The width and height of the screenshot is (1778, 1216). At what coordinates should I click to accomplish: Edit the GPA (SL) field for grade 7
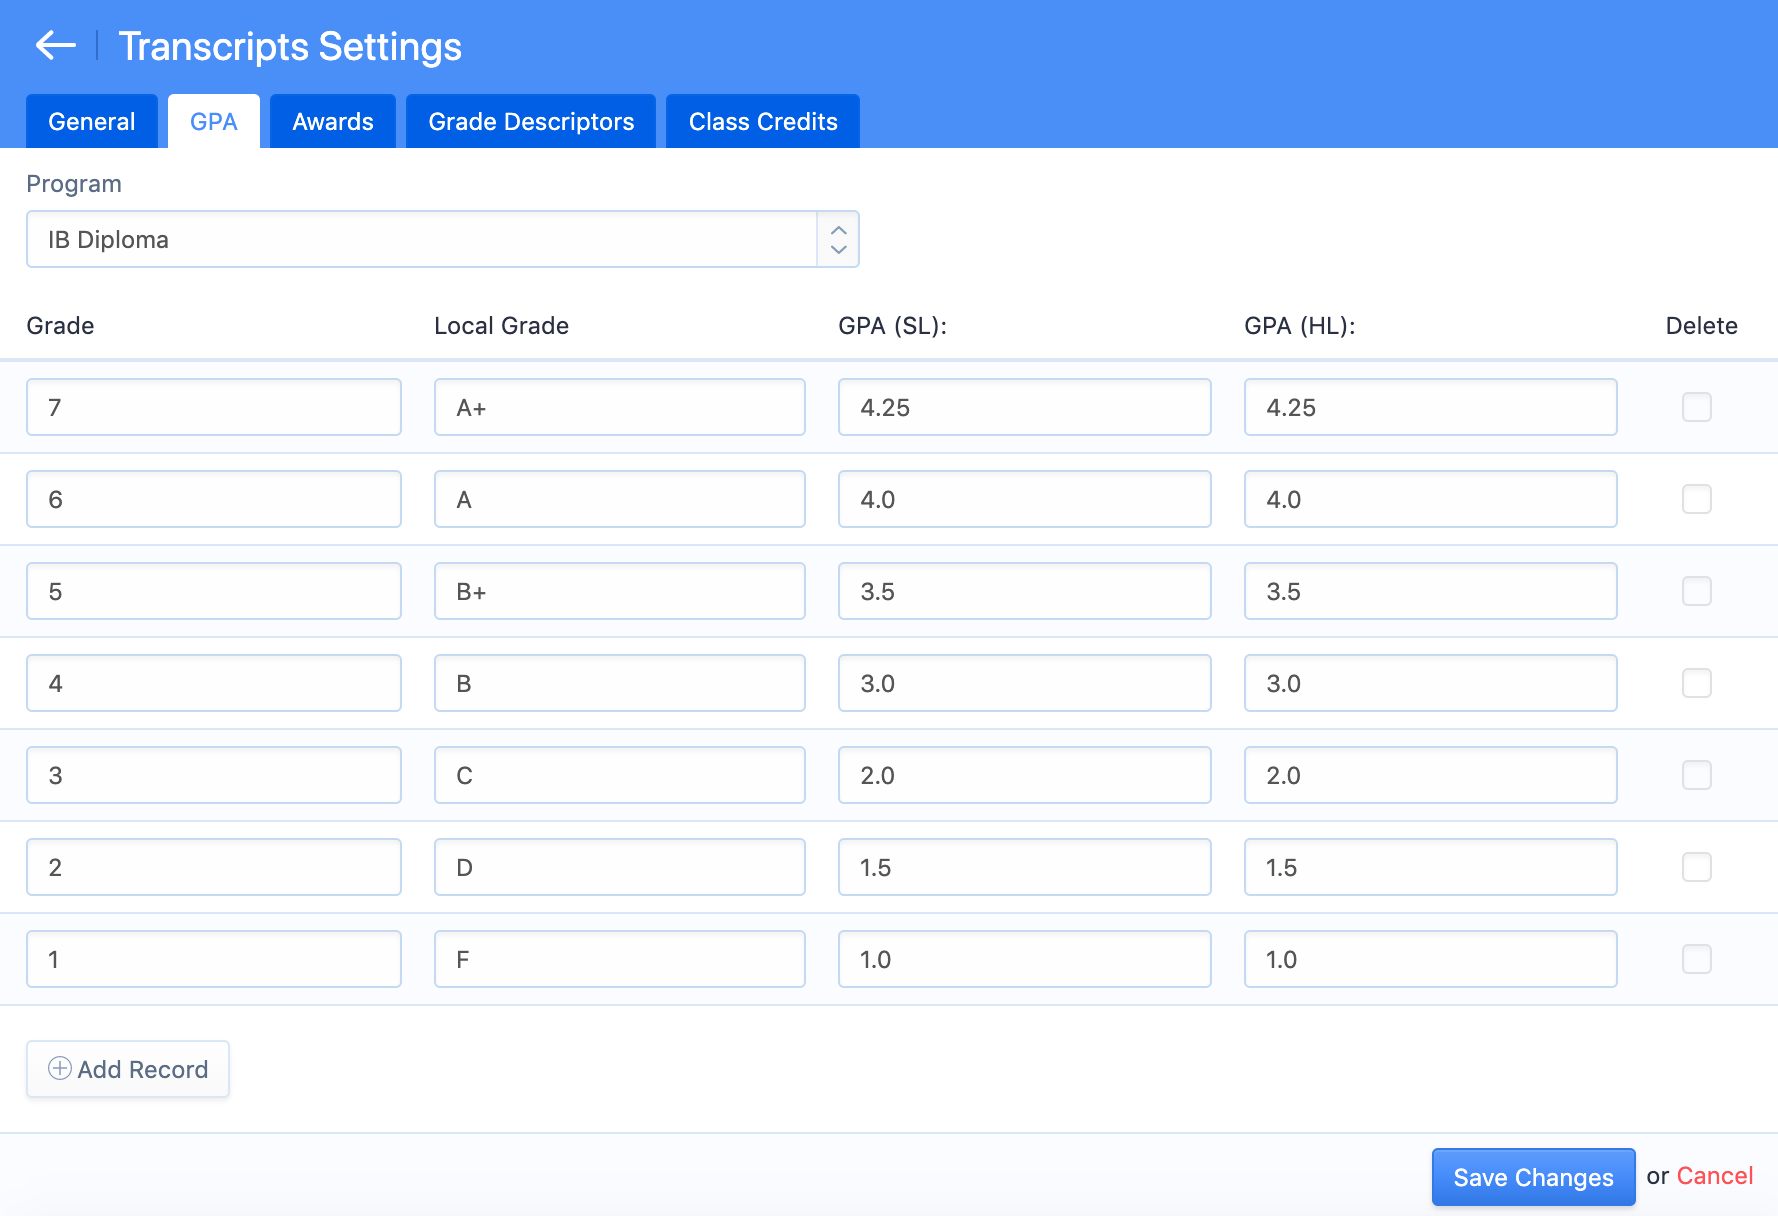[x=1025, y=407]
